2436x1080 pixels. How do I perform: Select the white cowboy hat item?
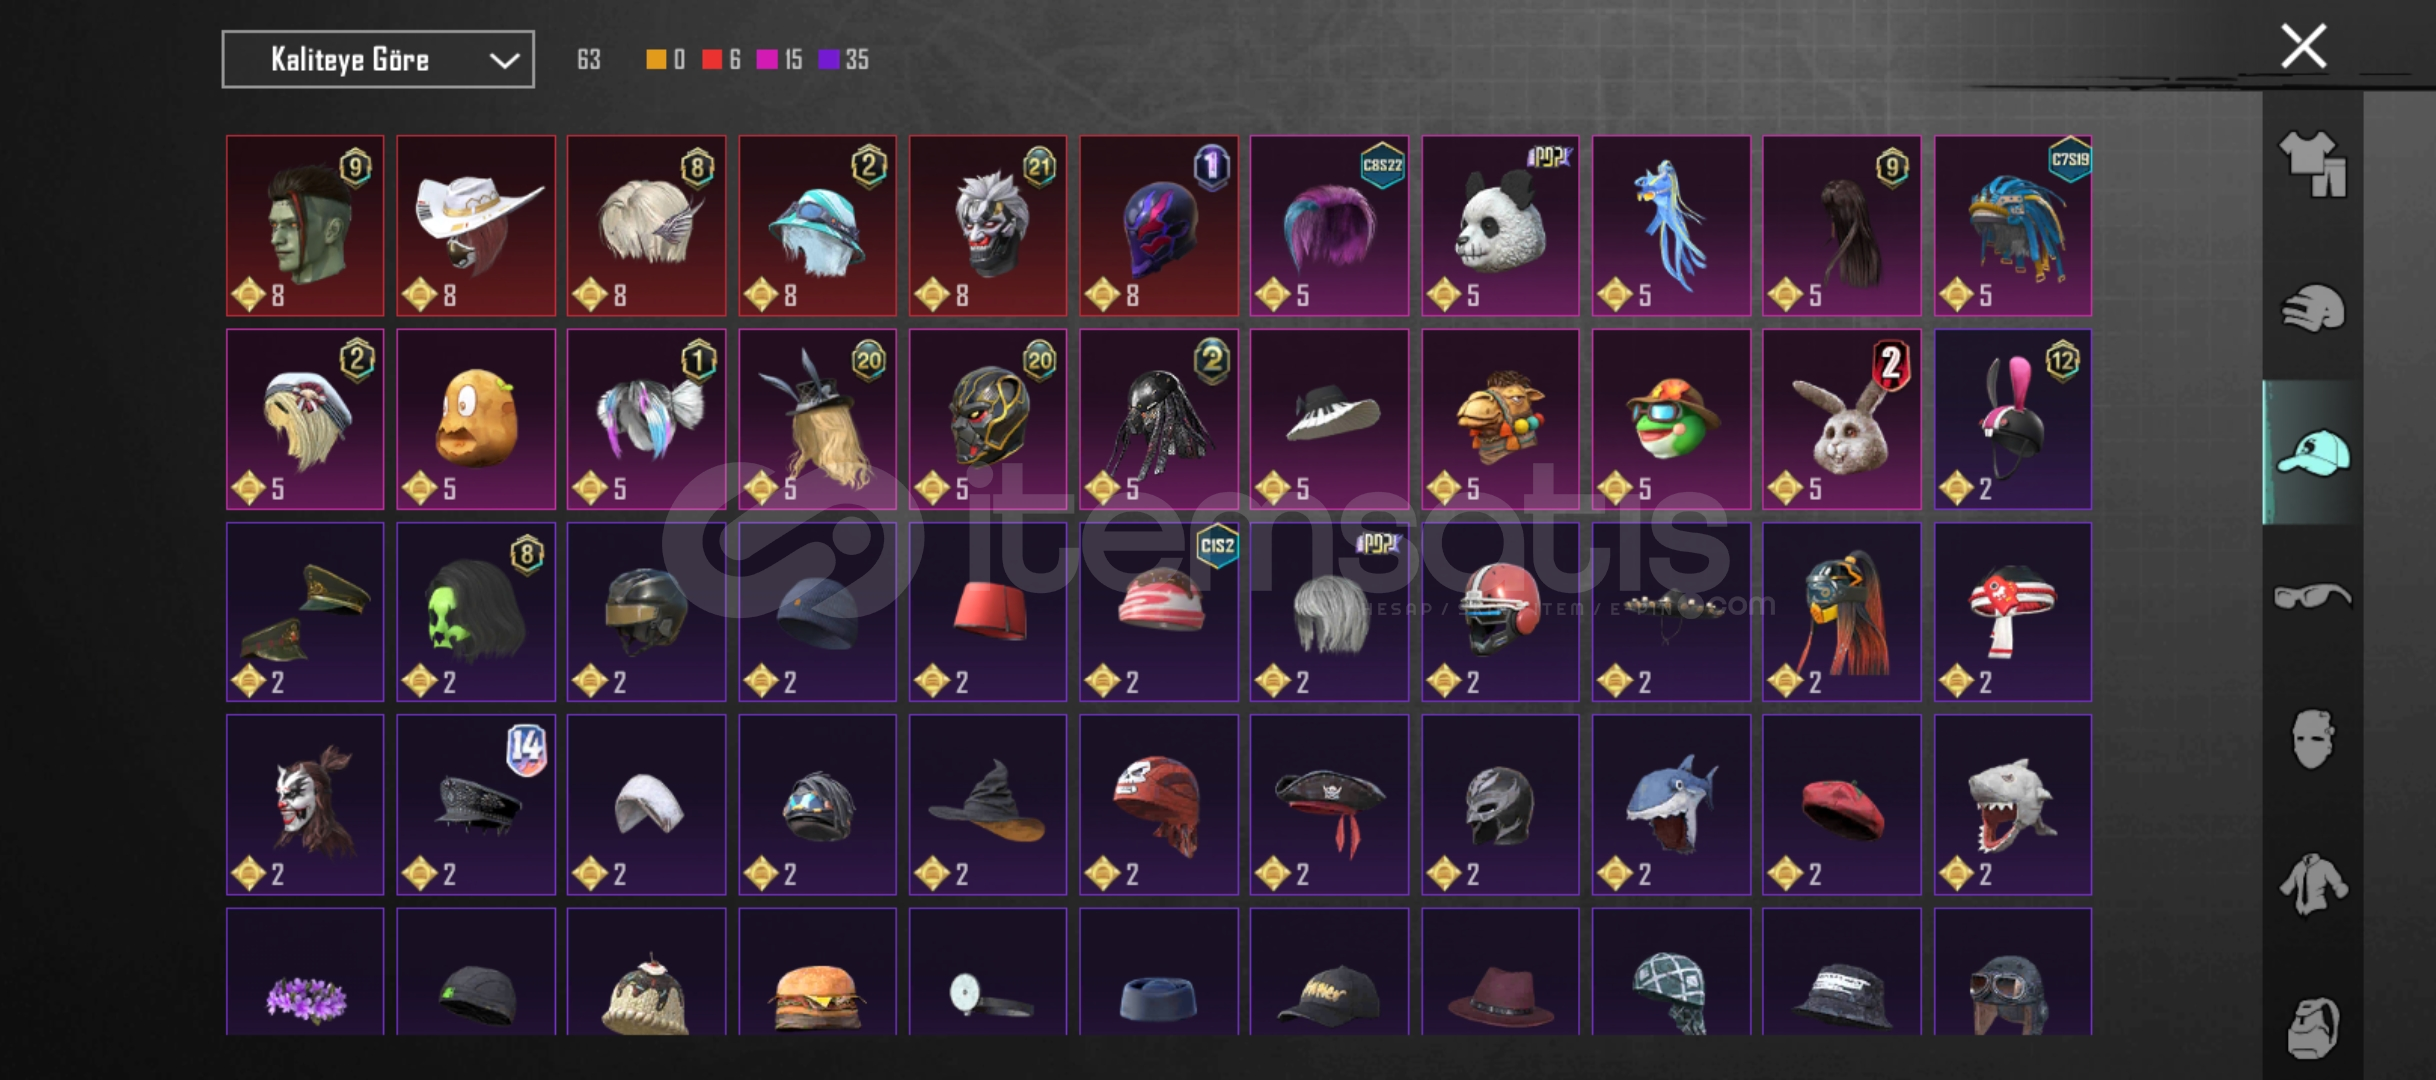(x=476, y=226)
